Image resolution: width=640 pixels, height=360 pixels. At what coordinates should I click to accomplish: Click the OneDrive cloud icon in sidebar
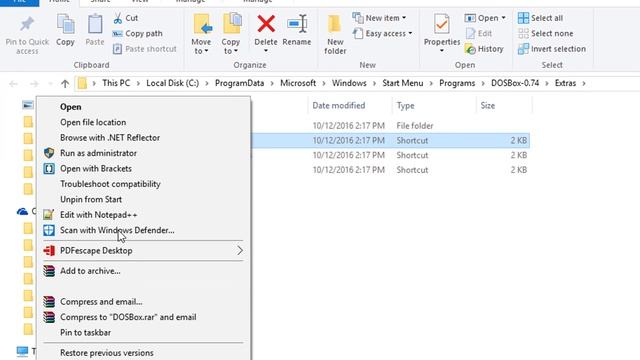tap(22, 211)
